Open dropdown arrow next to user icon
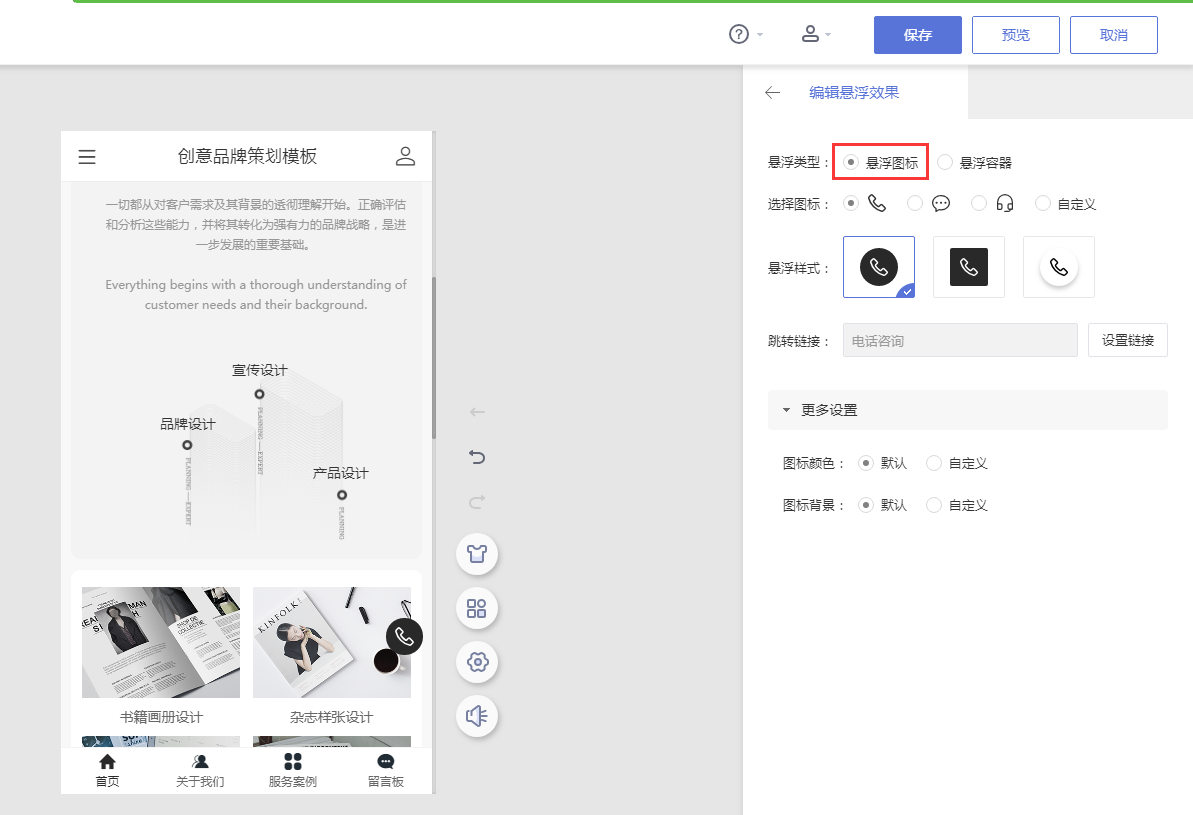Screen dimensions: 1193x815 coord(829,35)
